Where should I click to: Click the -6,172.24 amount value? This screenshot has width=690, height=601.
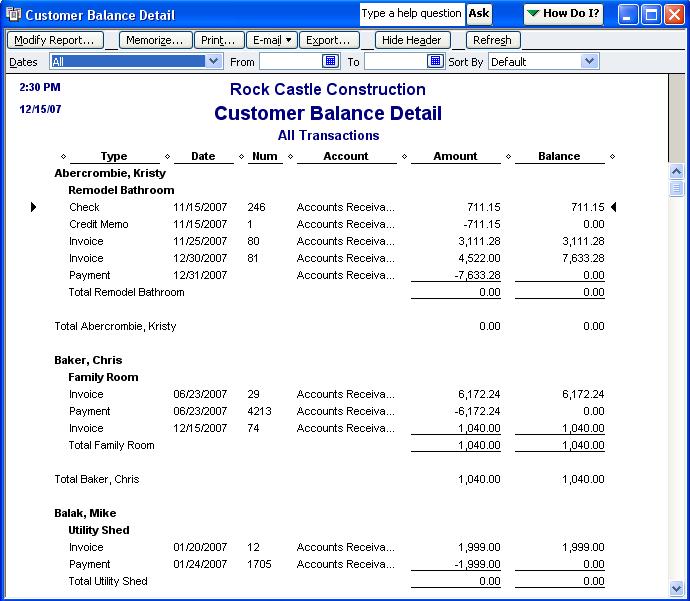pyautogui.click(x=477, y=411)
